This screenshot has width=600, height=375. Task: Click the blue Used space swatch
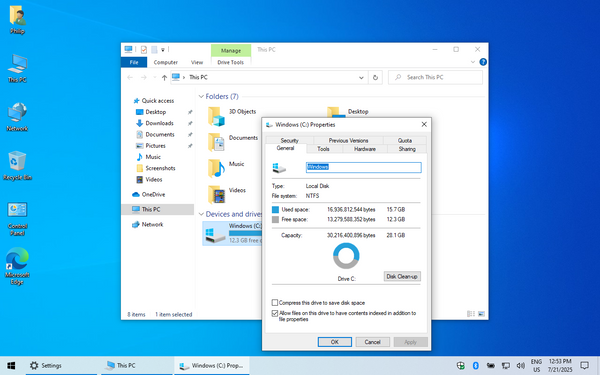click(x=275, y=210)
